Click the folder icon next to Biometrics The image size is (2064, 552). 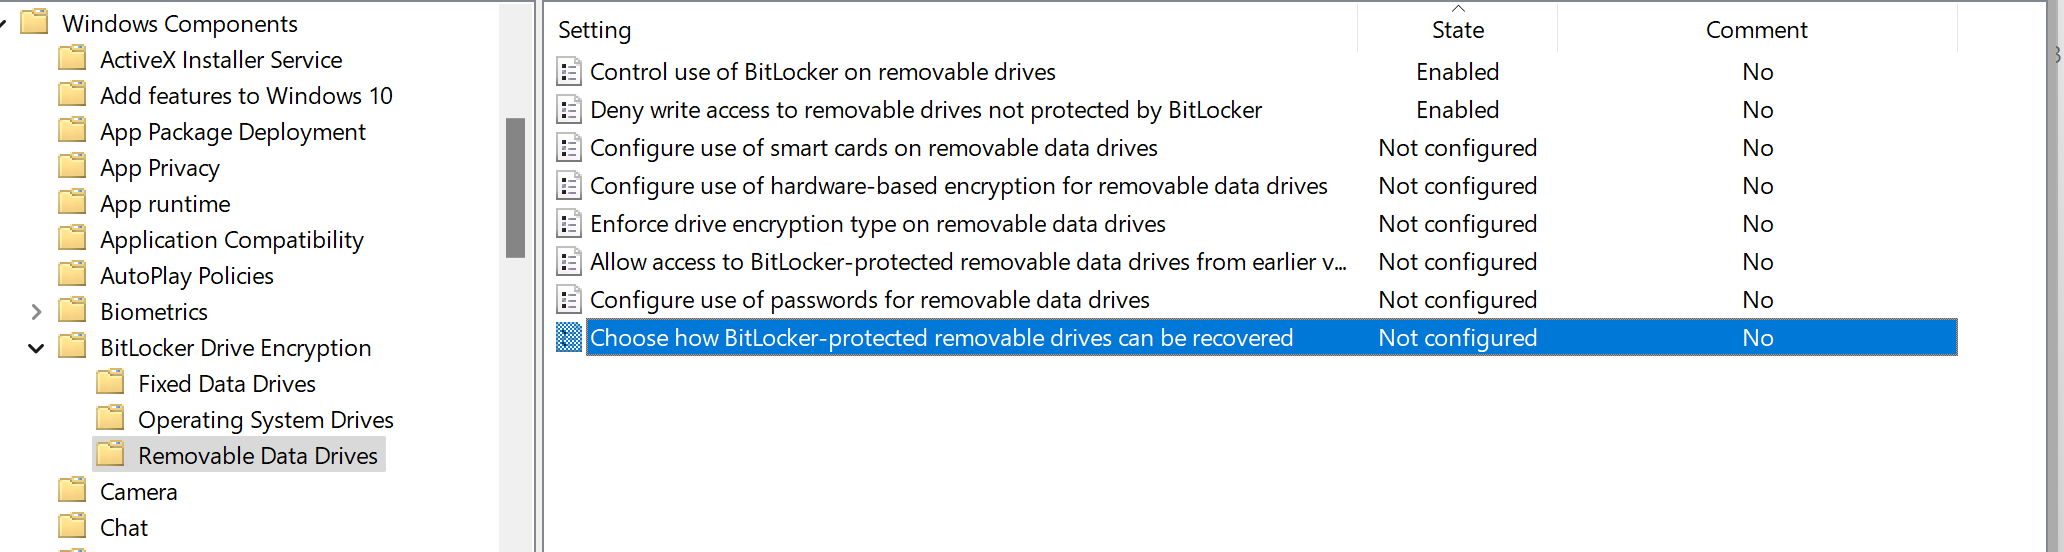point(72,311)
